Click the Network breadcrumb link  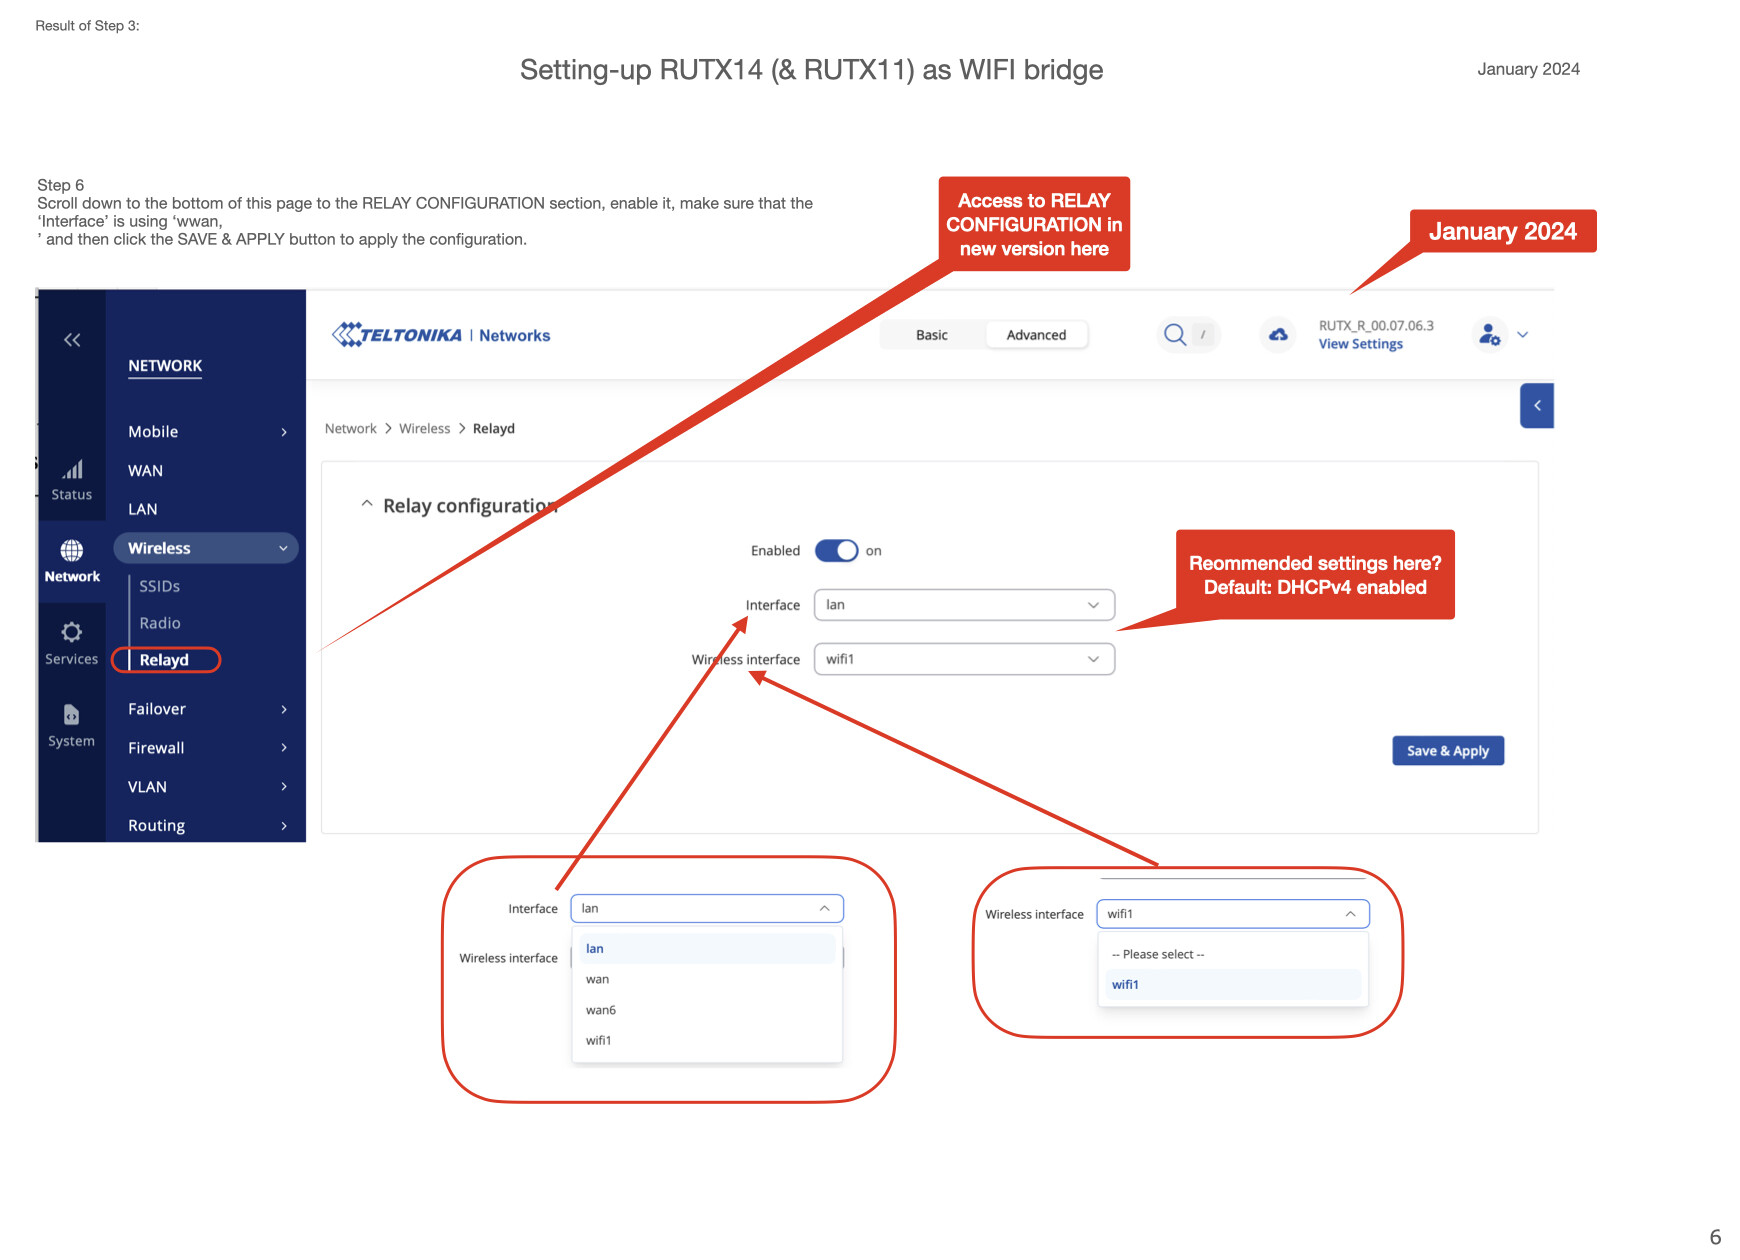pos(351,429)
